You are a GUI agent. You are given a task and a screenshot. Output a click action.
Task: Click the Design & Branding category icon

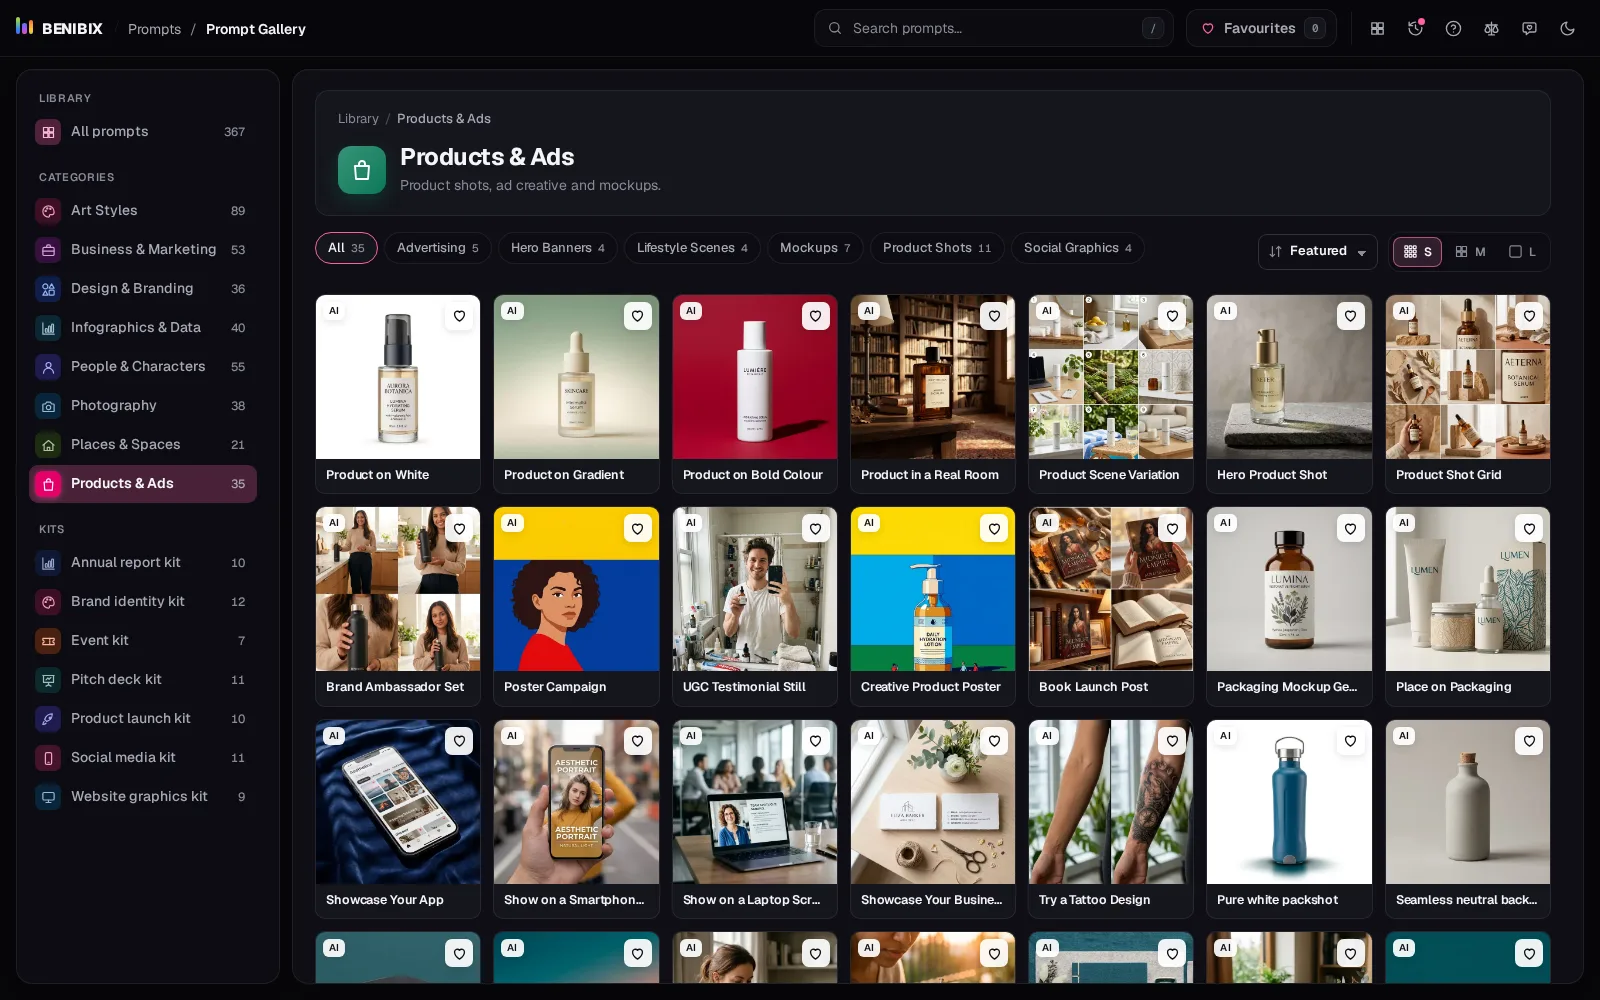pos(48,289)
